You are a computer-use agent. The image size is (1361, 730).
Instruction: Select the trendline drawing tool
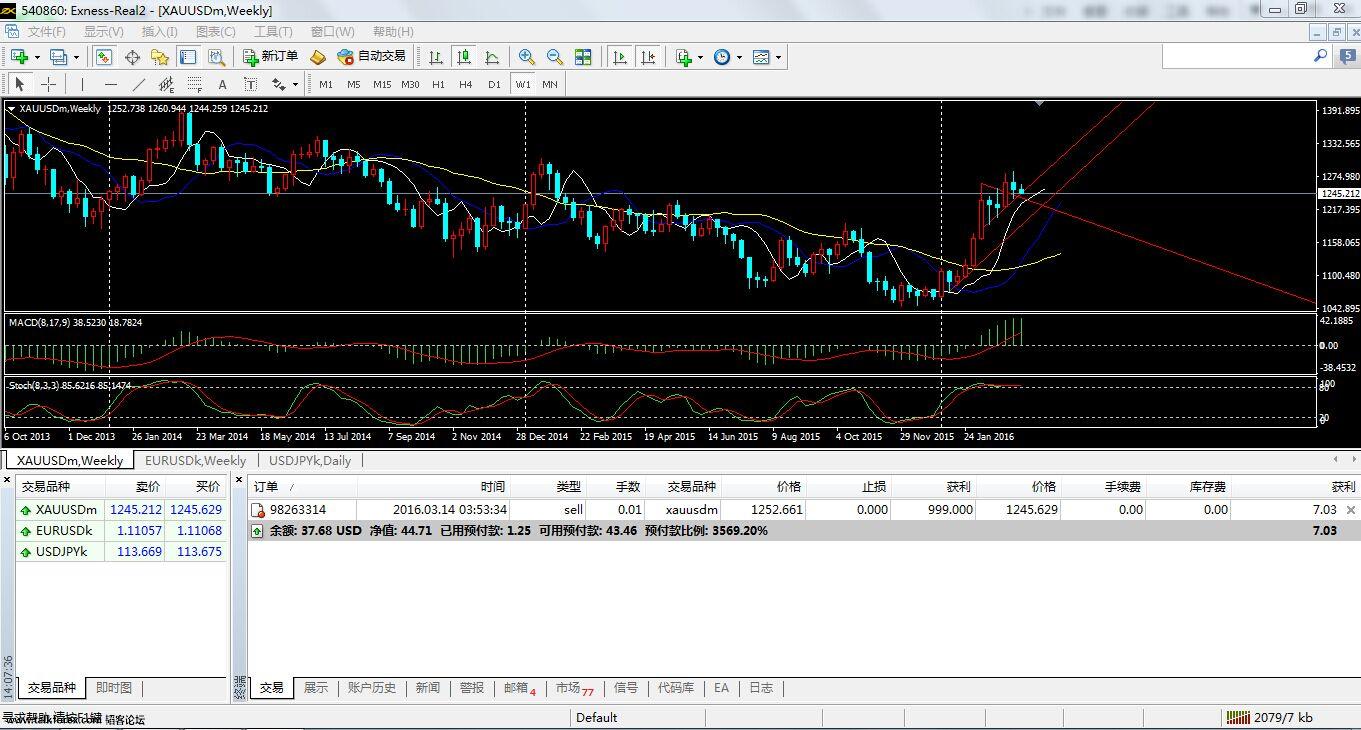(x=138, y=84)
